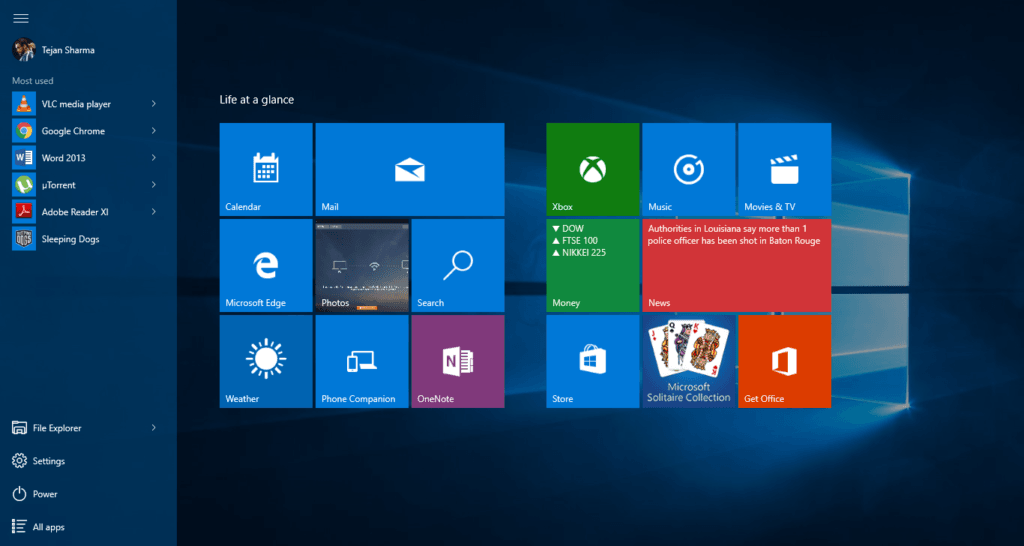Viewport: 1024px width, 546px height.
Task: Click the Get Office tile
Action: tap(784, 361)
